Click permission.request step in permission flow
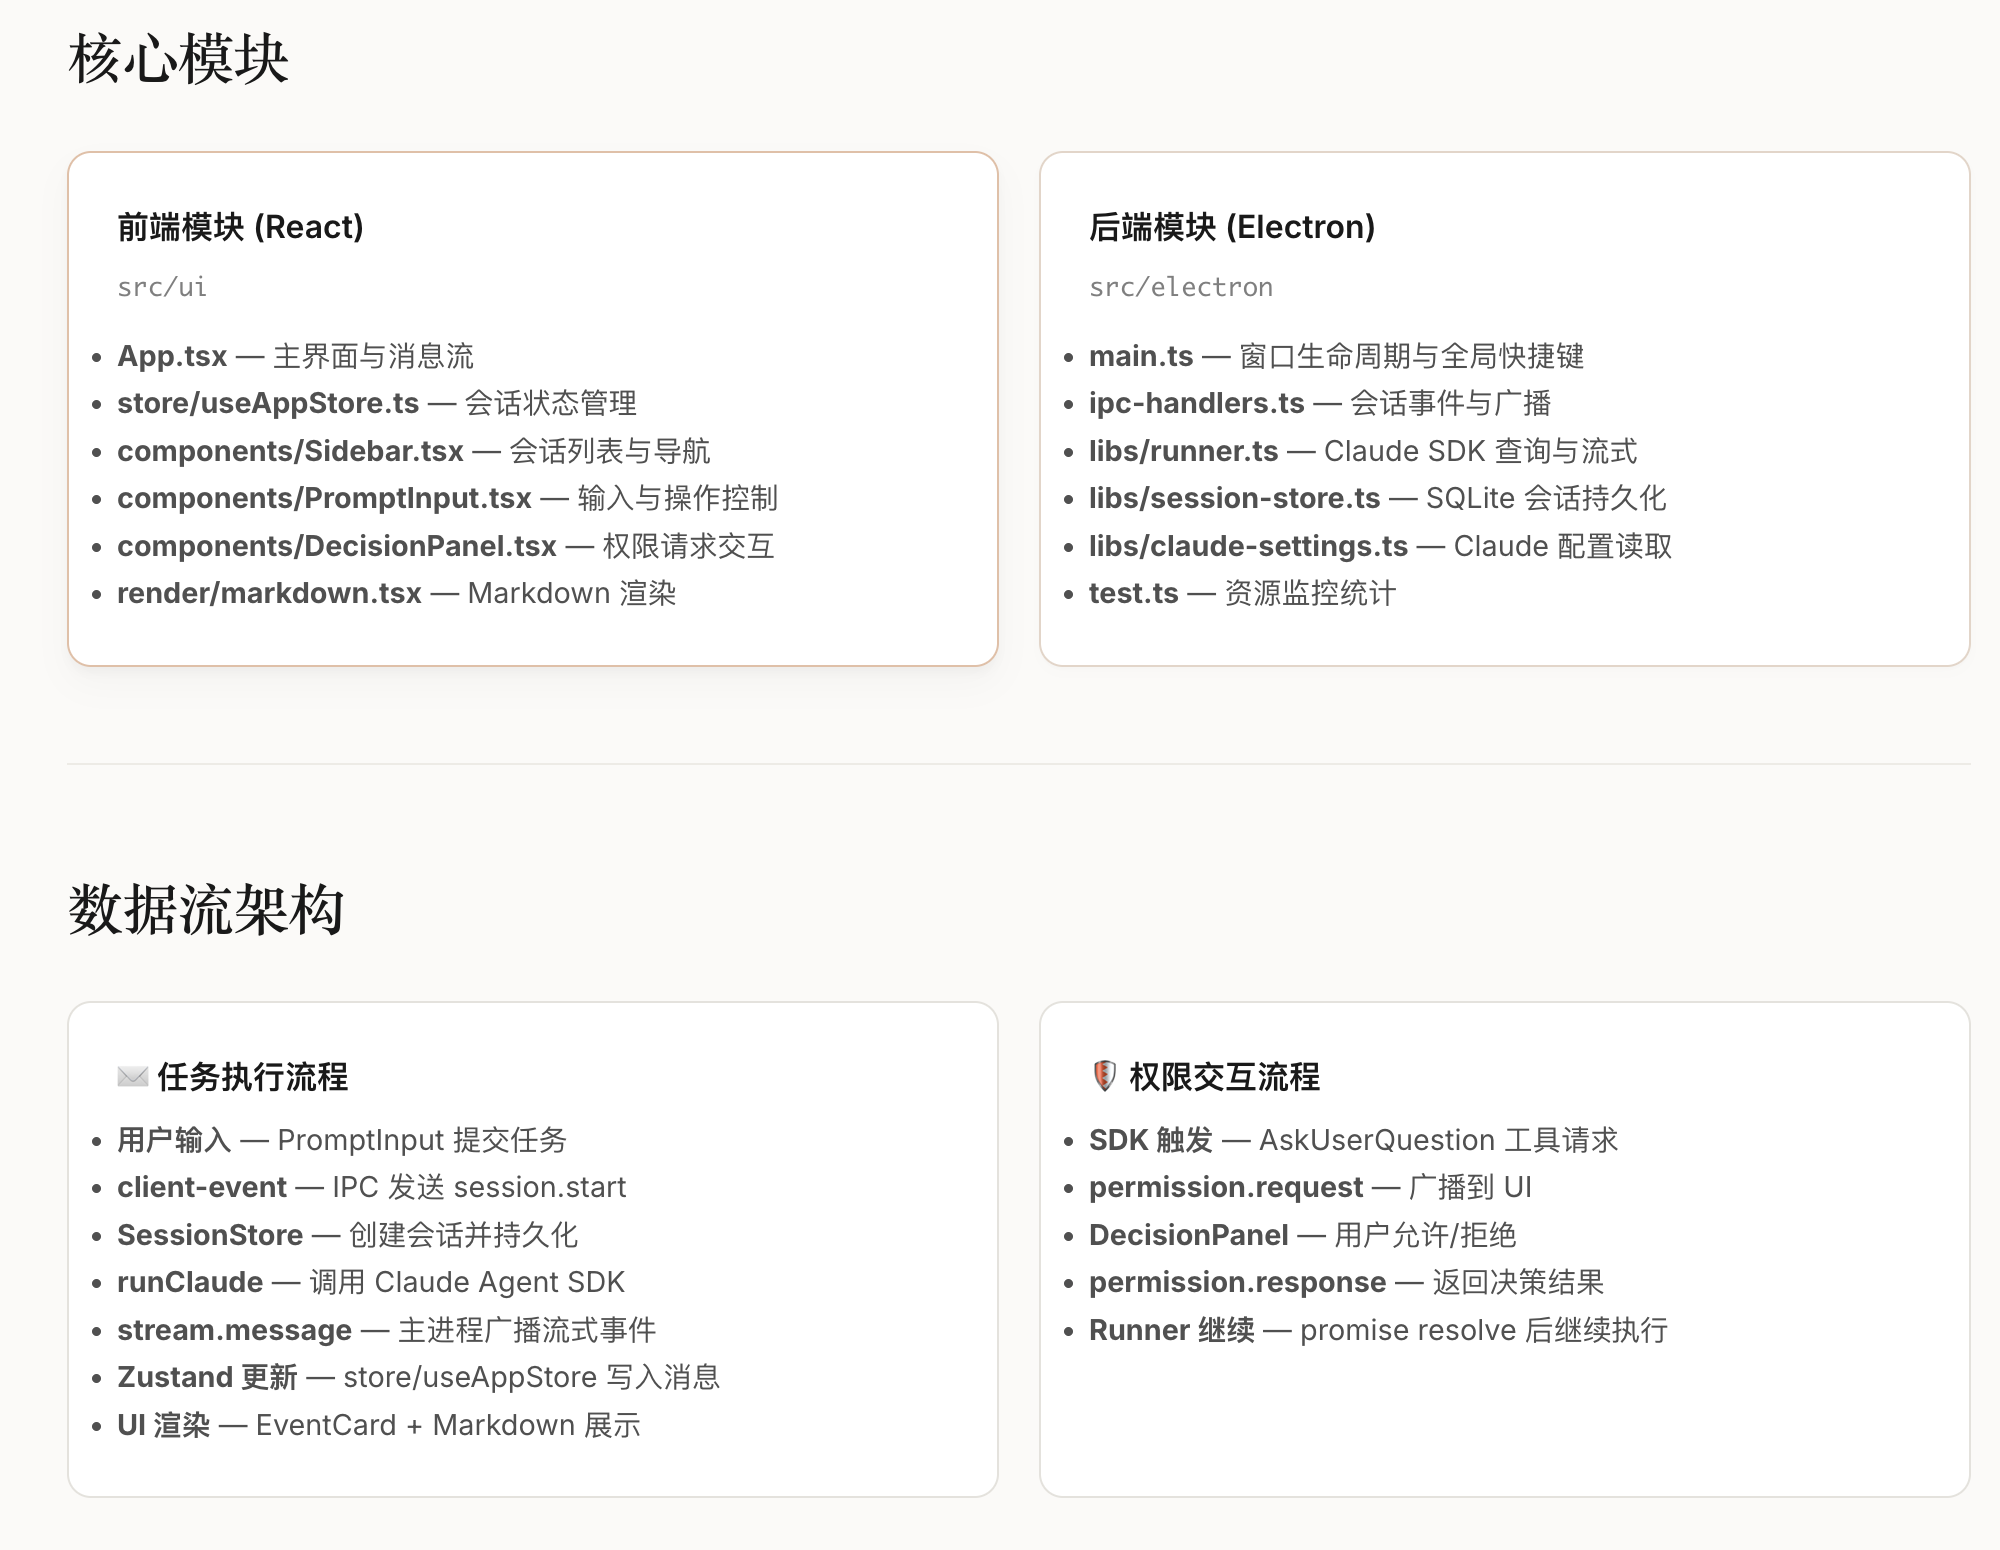The width and height of the screenshot is (2000, 1550). click(x=1225, y=1187)
